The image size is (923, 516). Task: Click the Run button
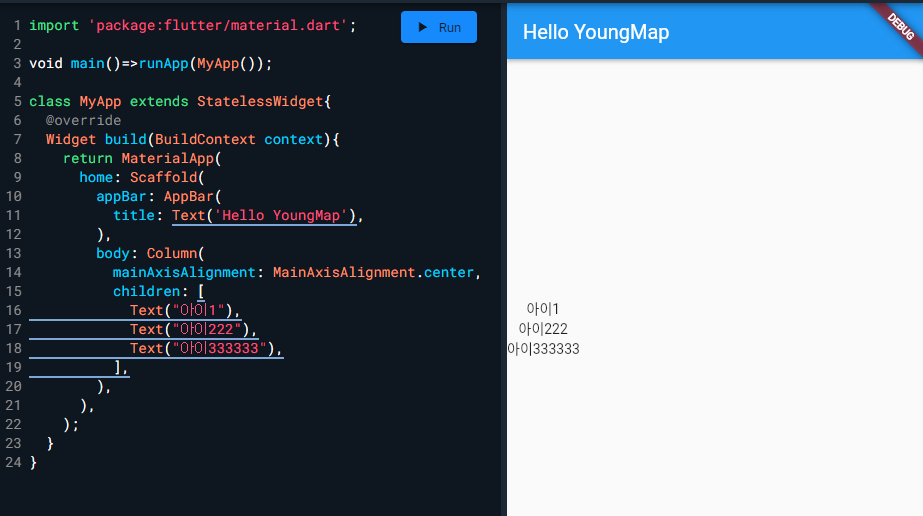click(439, 27)
